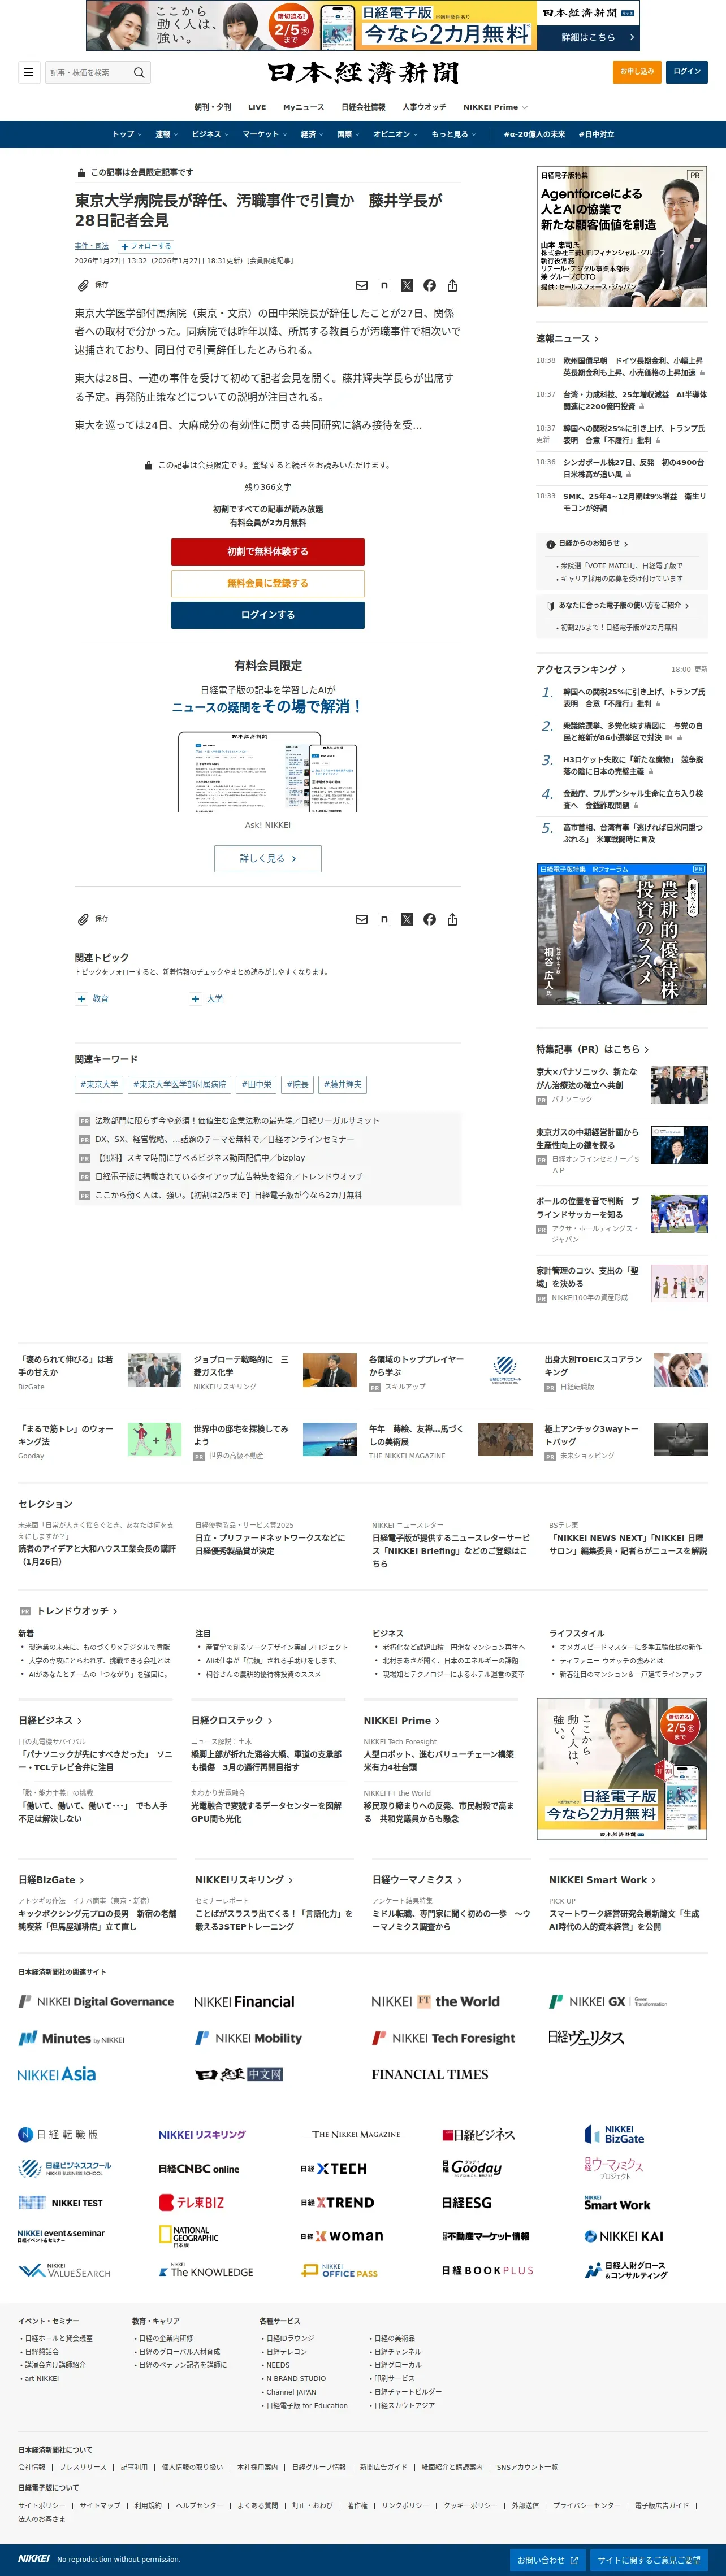
Task: Share to X, upper icon row
Action: (407, 285)
